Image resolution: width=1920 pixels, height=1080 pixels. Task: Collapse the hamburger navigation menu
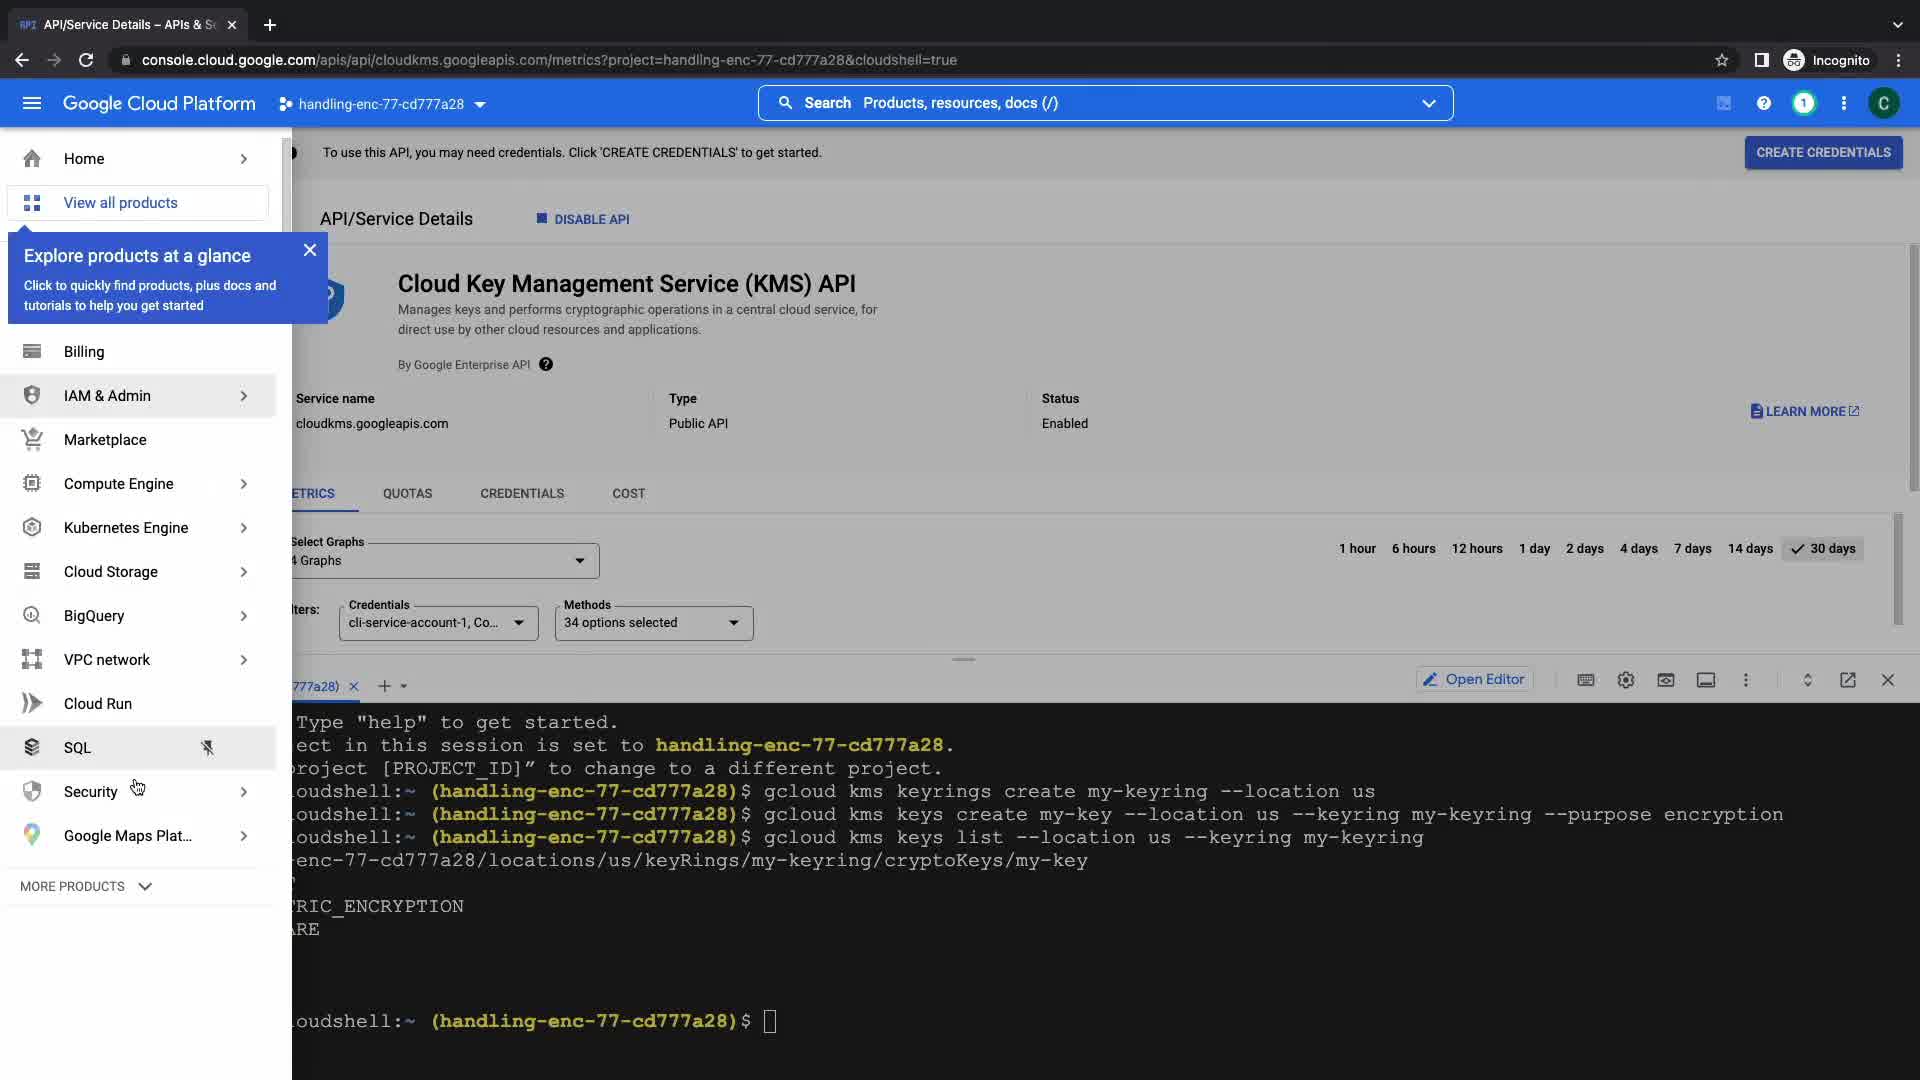tap(32, 103)
